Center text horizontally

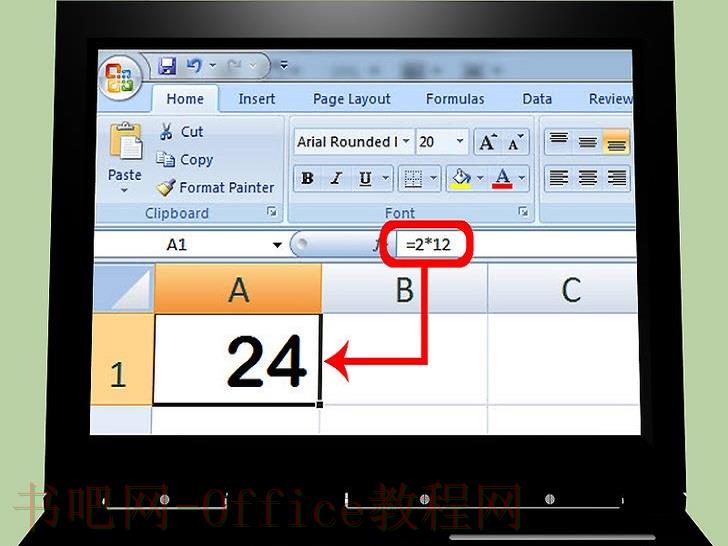click(x=587, y=178)
